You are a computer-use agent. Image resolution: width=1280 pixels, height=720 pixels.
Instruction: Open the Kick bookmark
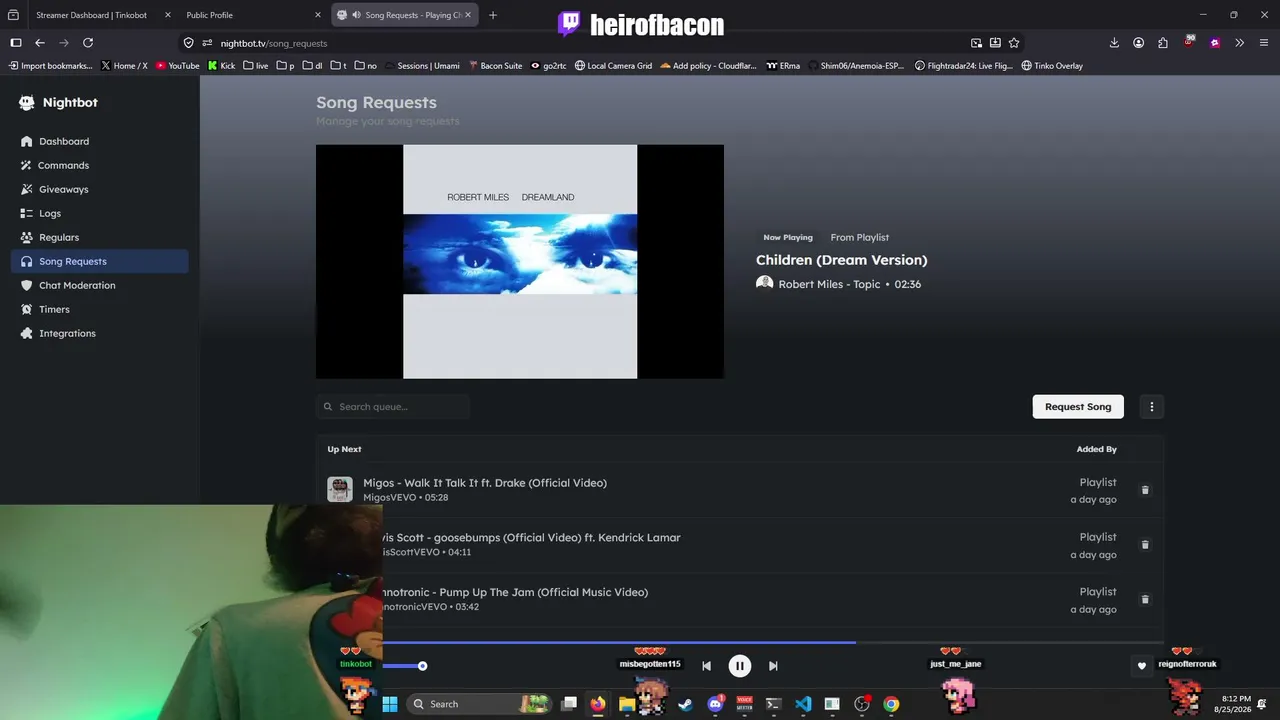221,66
